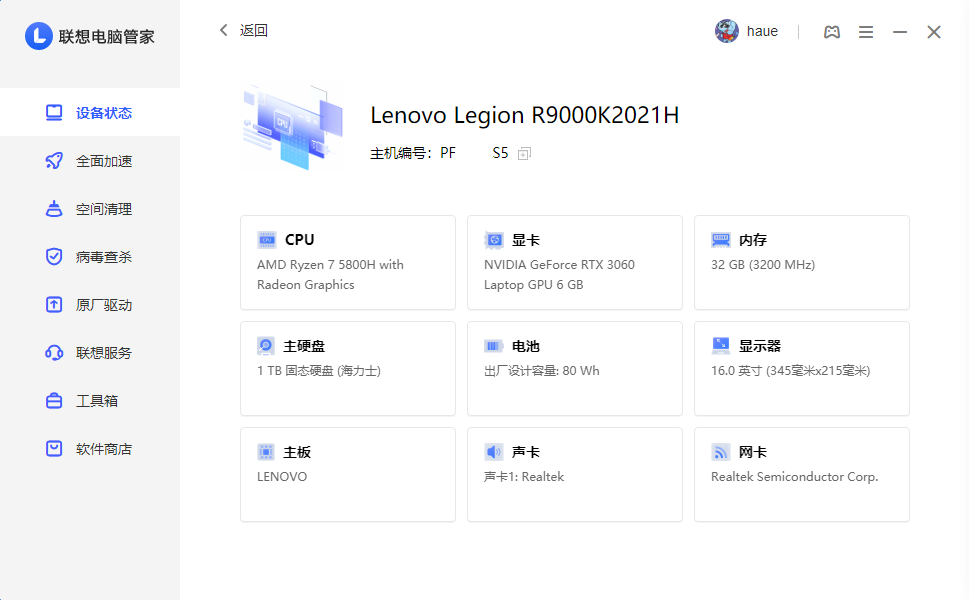Open 联想服务 in the sidebar
The height and width of the screenshot is (601, 969).
(90, 353)
